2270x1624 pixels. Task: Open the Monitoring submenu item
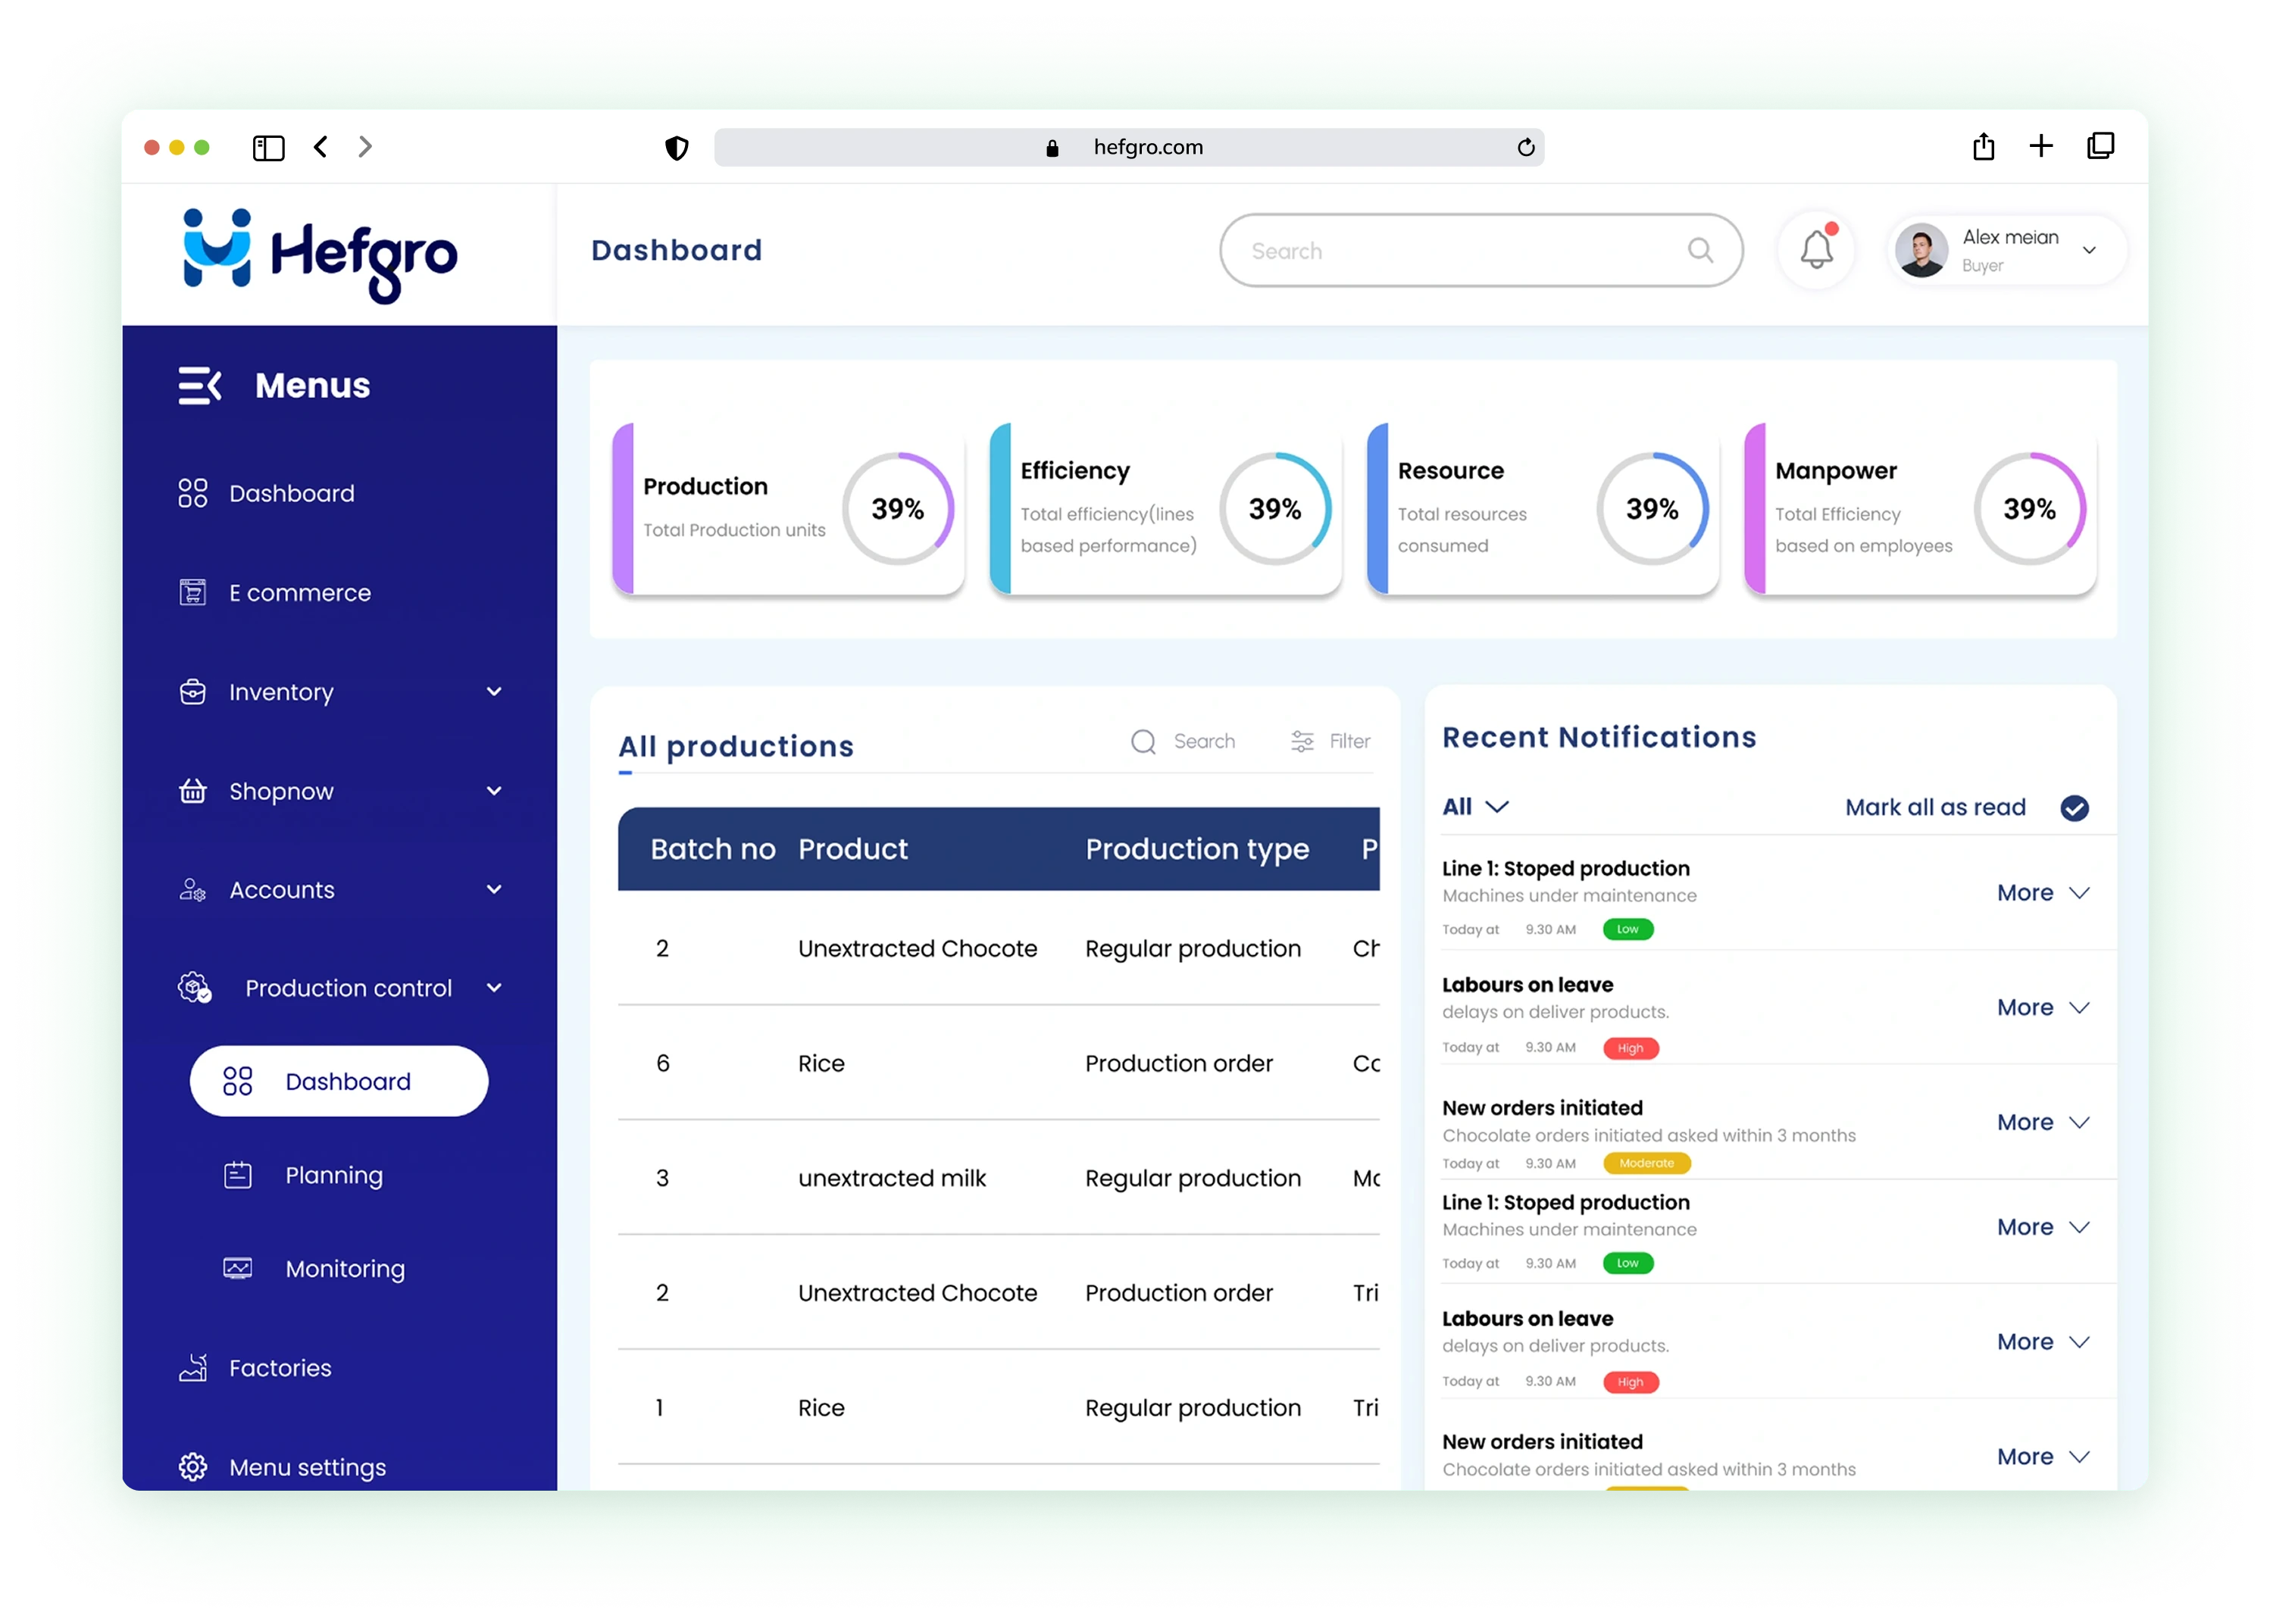coord(344,1268)
